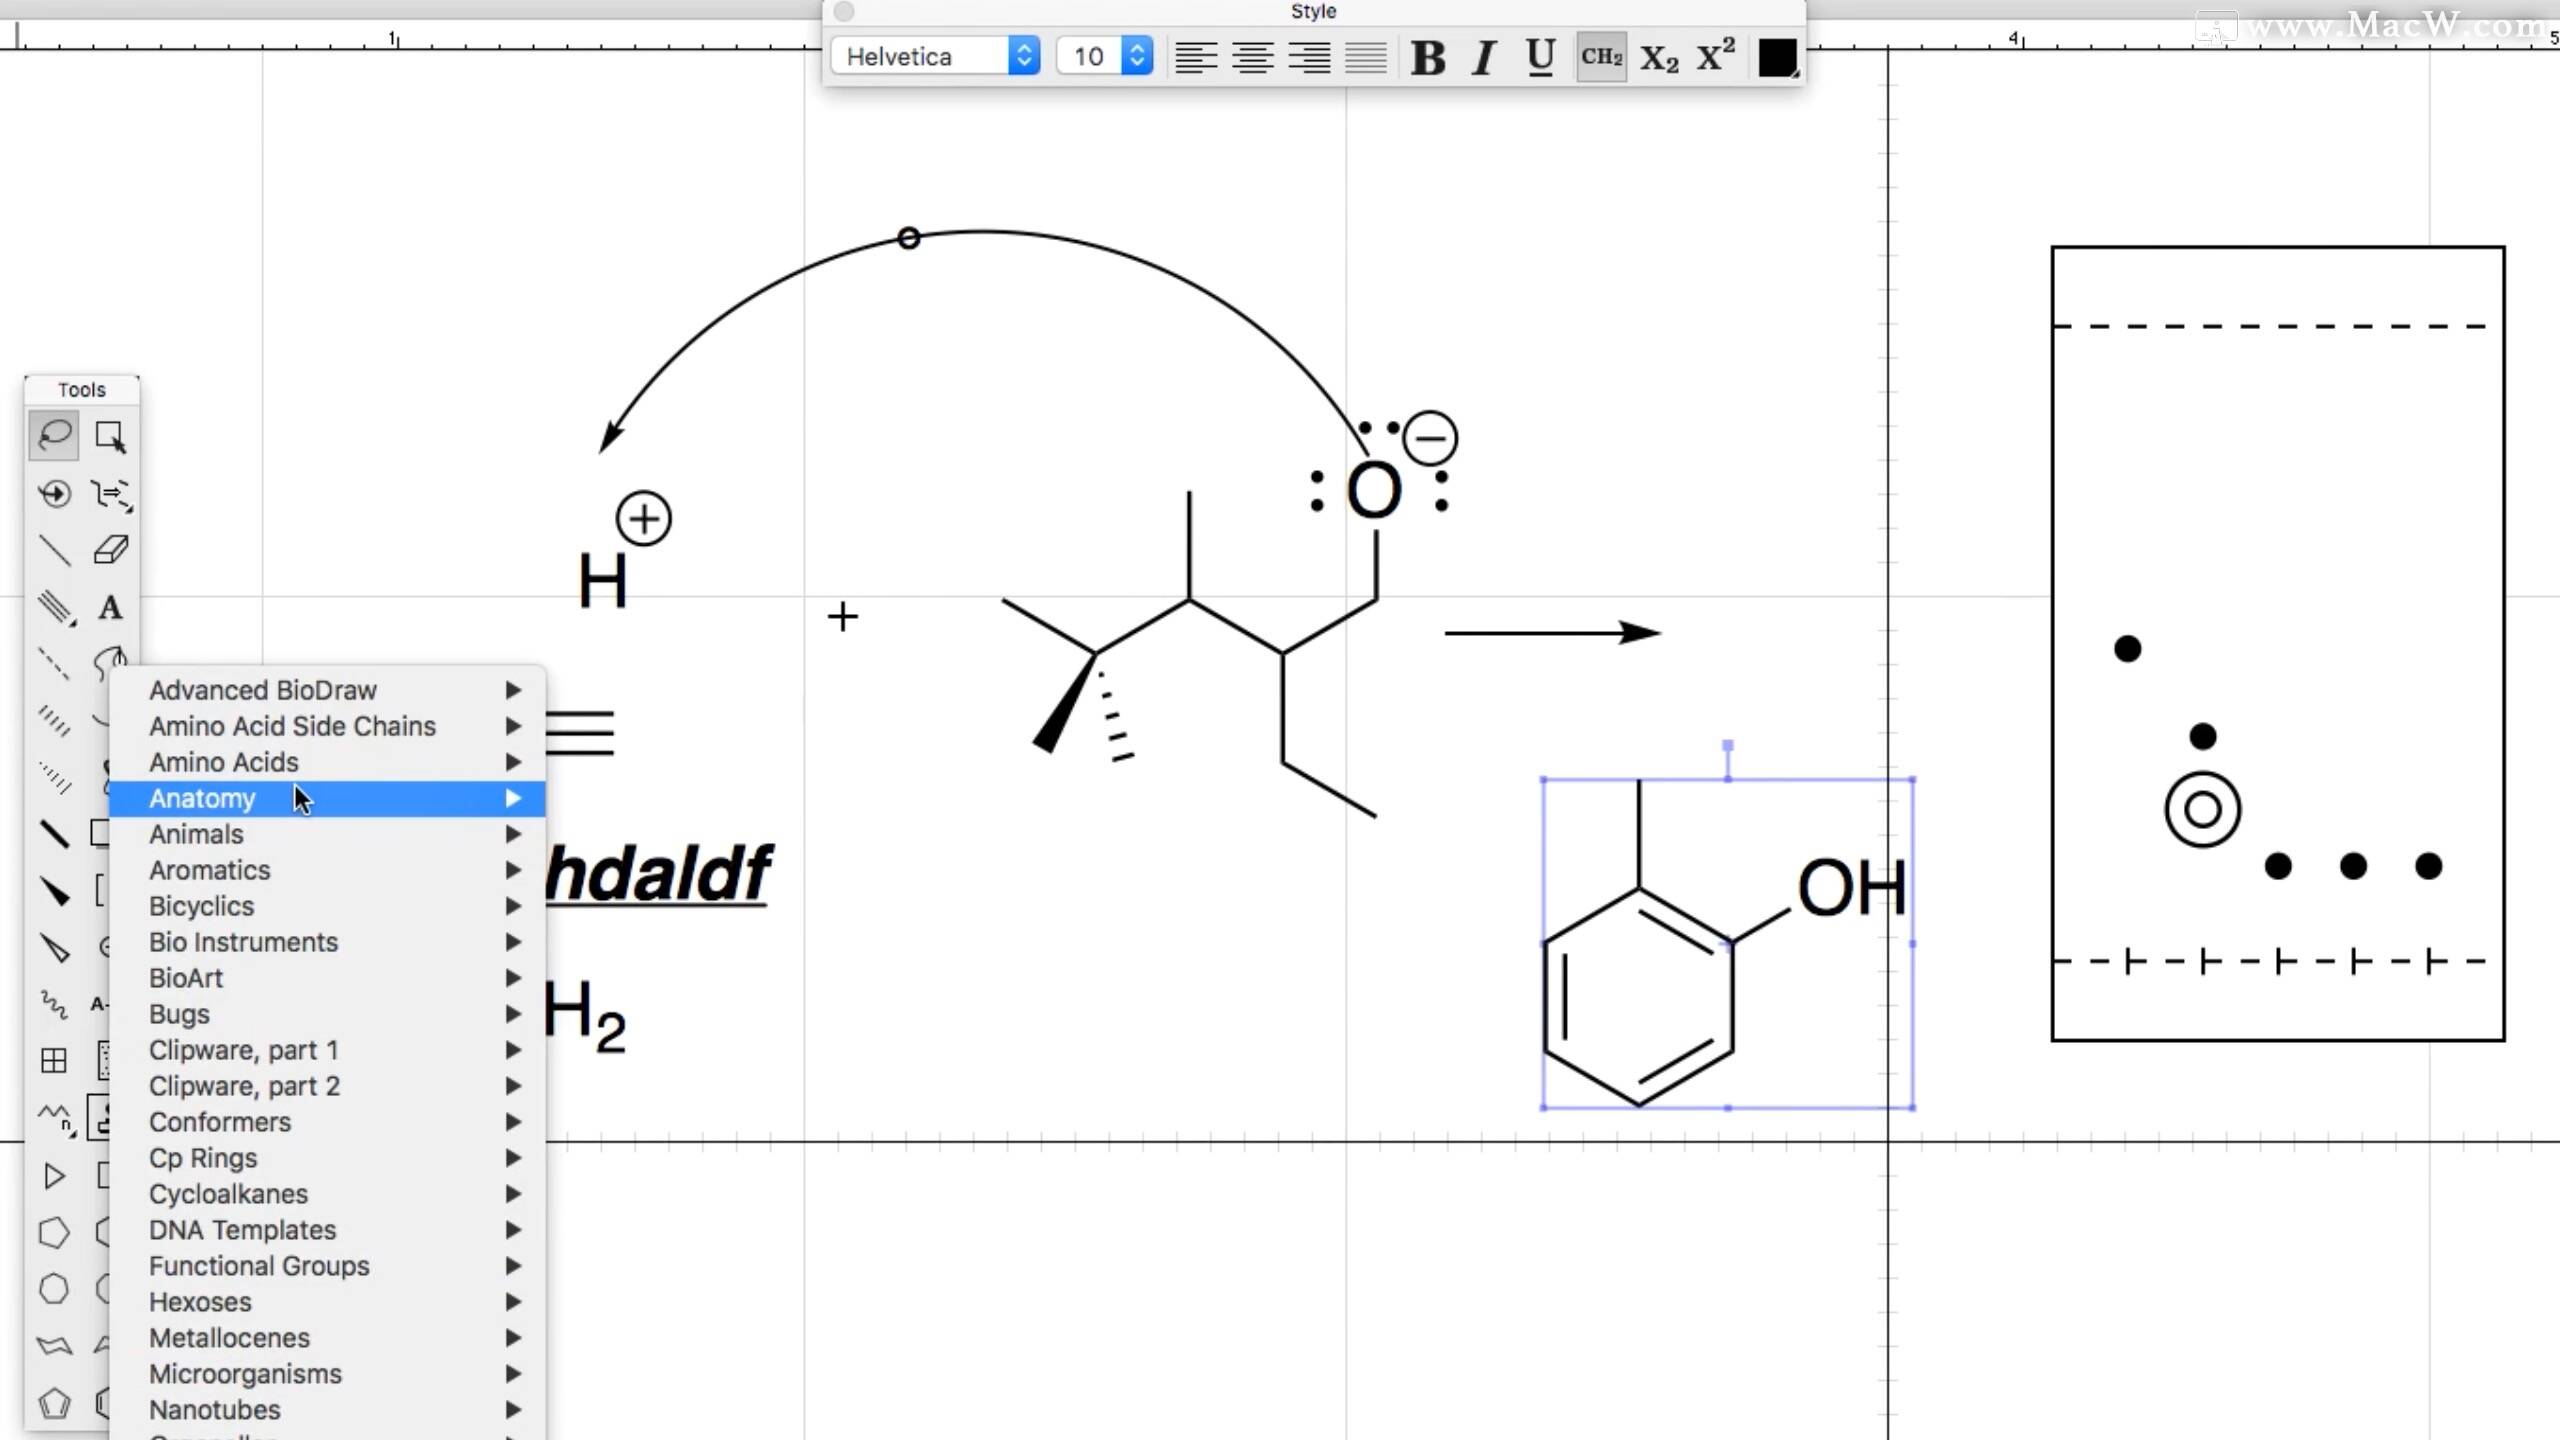Select the Hashed Wedged Bond tool
This screenshot has height=1440, width=2560.
54,777
